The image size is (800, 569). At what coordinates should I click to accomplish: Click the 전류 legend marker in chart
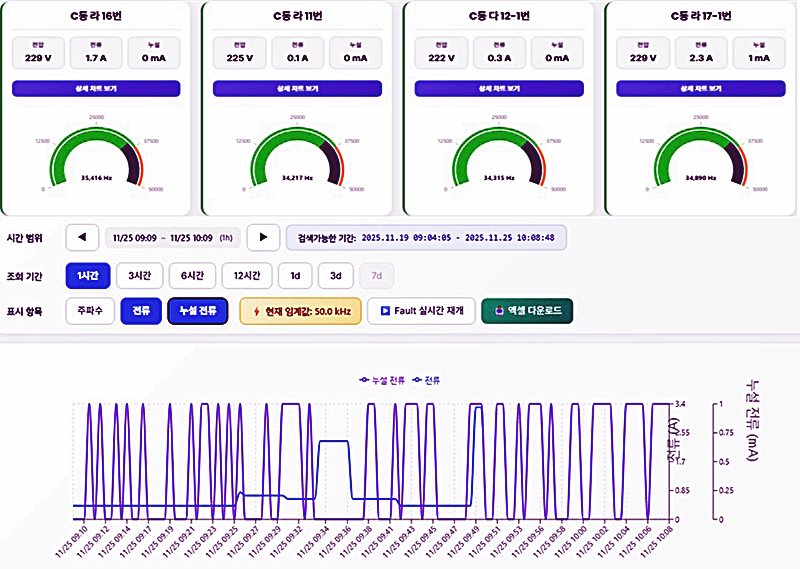pyautogui.click(x=416, y=380)
